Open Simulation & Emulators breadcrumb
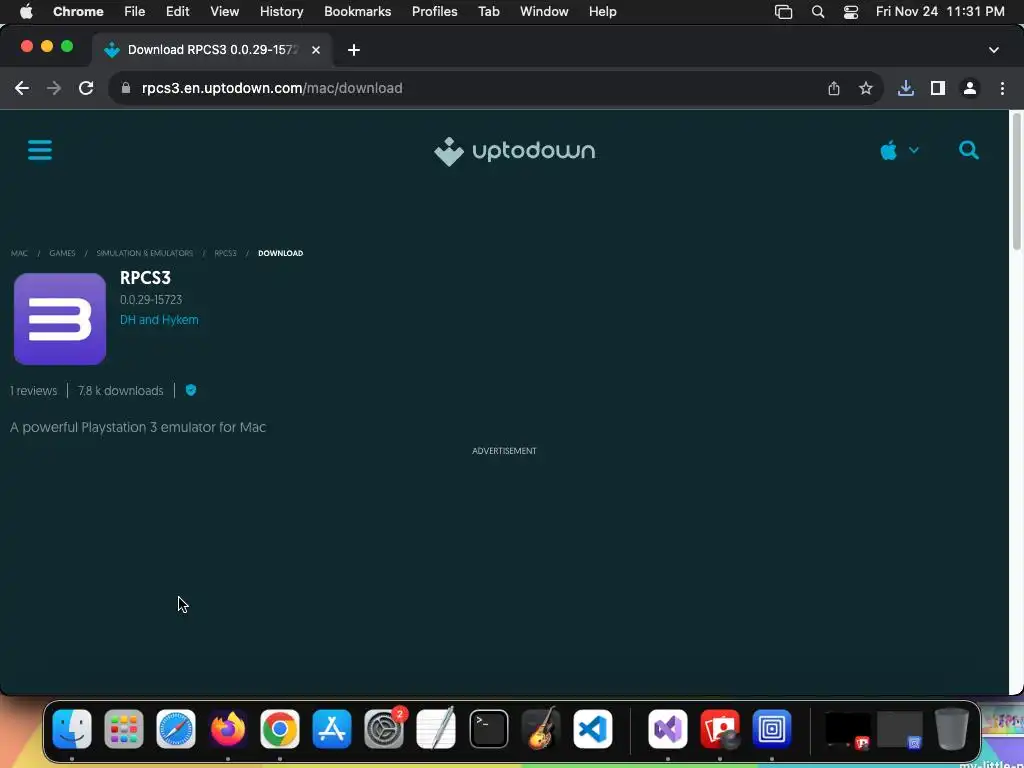1024x768 pixels. (145, 253)
